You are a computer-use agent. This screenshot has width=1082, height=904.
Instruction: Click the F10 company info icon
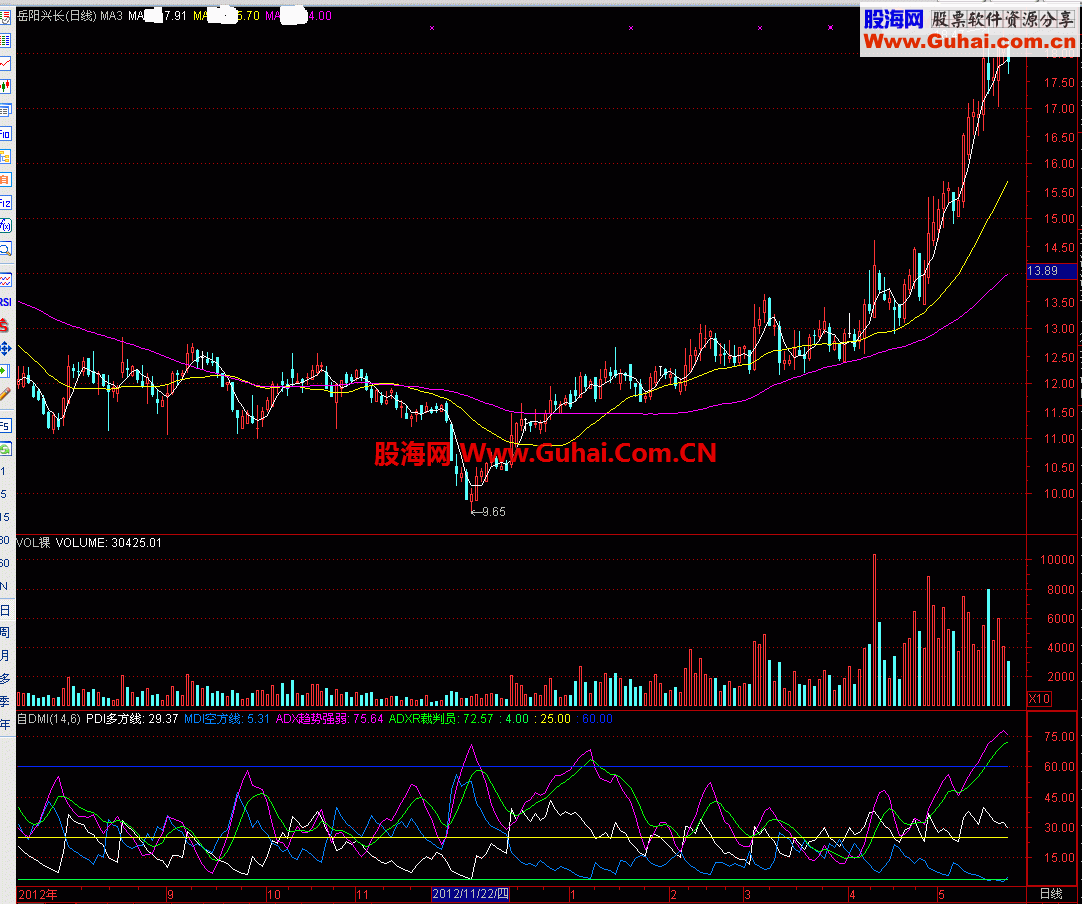click(5, 134)
